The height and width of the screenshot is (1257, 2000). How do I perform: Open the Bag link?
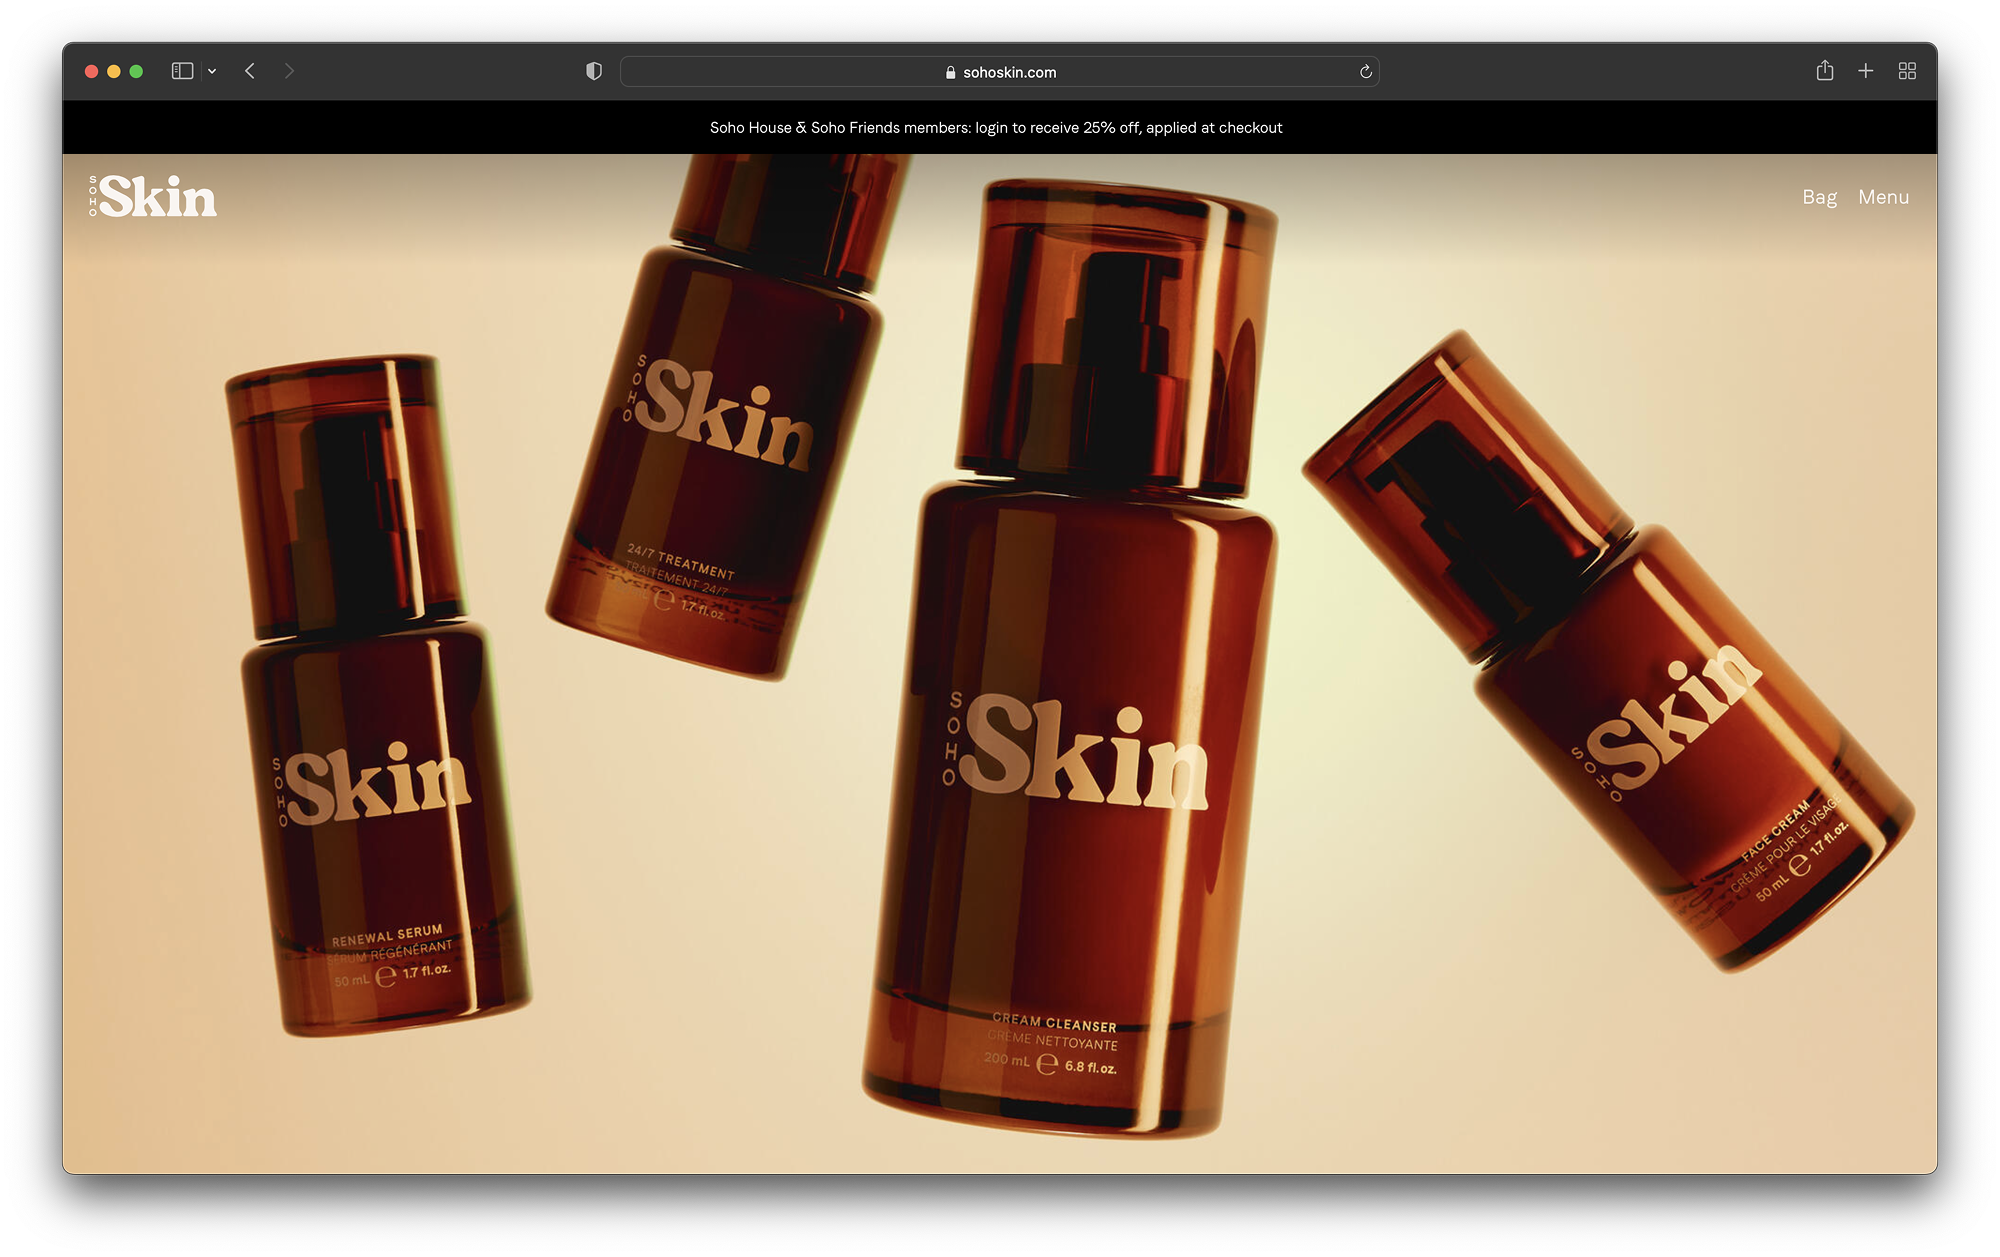[1819, 197]
